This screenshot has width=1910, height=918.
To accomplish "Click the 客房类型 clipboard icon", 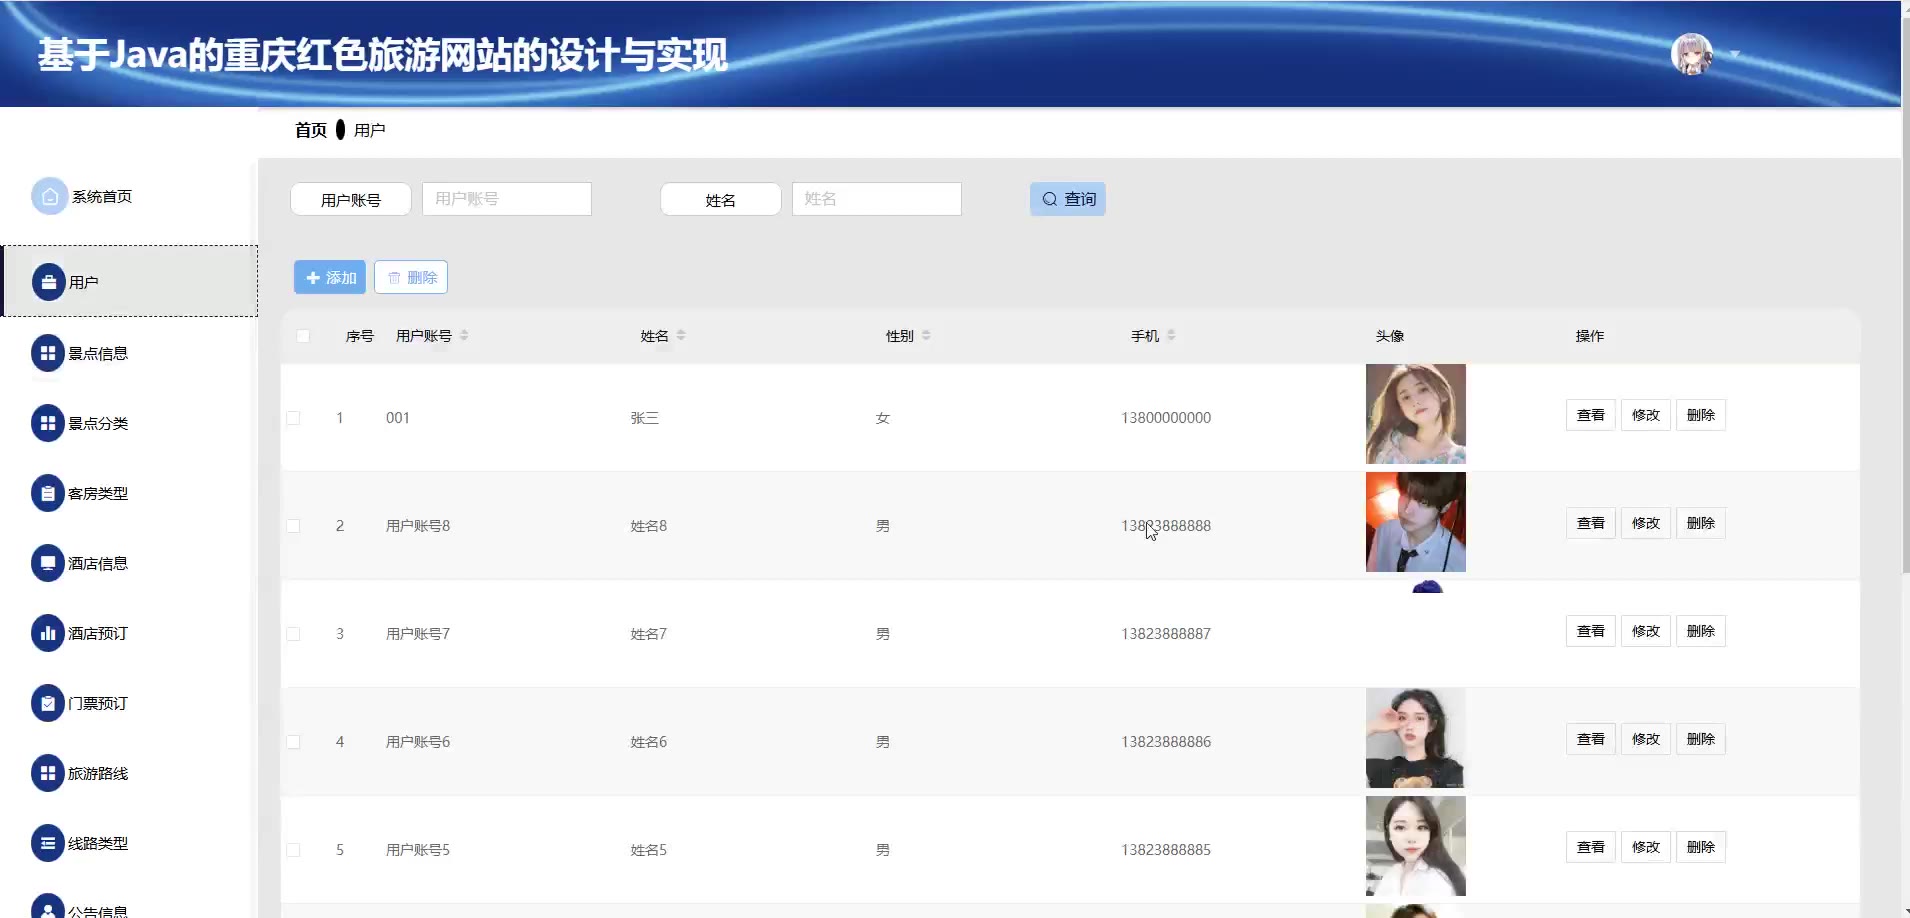I will [x=47, y=493].
